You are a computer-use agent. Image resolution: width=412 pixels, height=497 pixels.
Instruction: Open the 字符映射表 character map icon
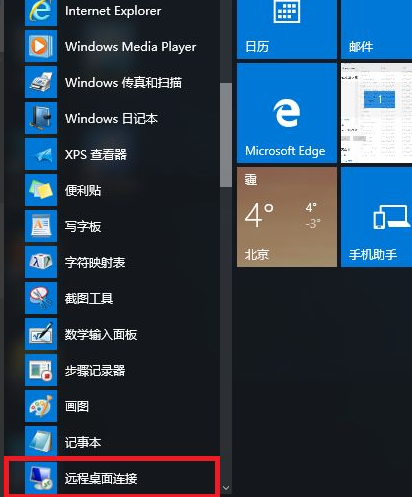pos(41,262)
